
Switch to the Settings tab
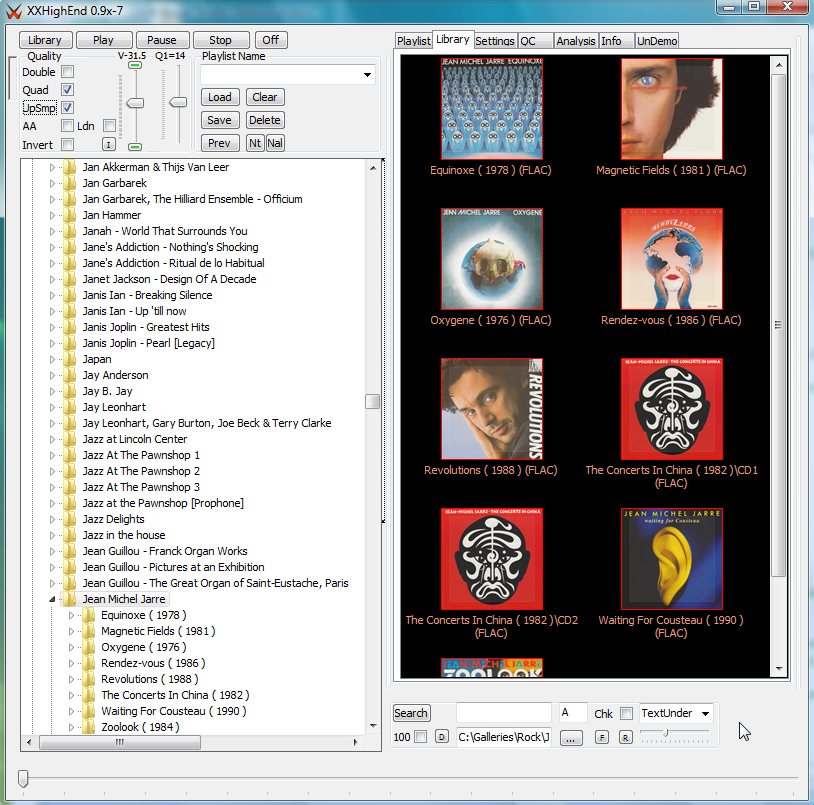coord(495,40)
